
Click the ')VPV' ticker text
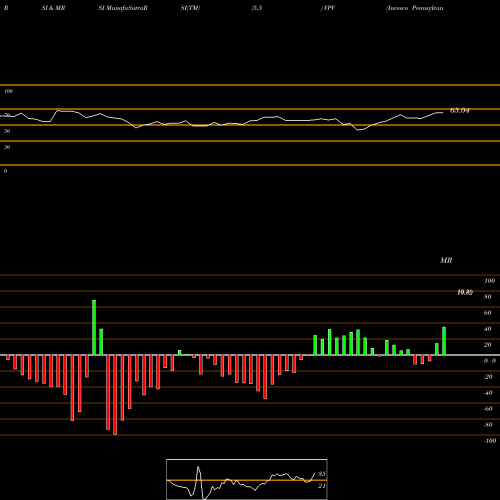tap(327, 8)
